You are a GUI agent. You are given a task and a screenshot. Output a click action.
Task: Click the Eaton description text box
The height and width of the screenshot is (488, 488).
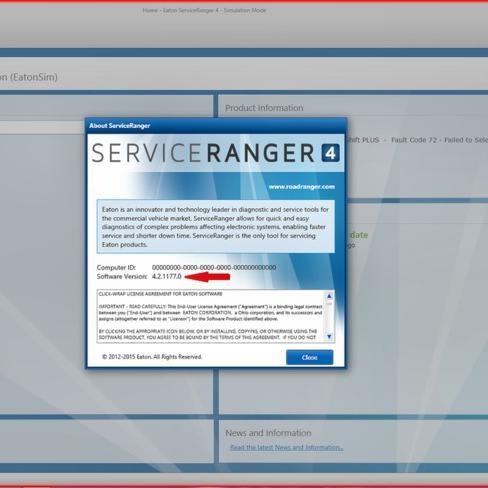(x=216, y=227)
